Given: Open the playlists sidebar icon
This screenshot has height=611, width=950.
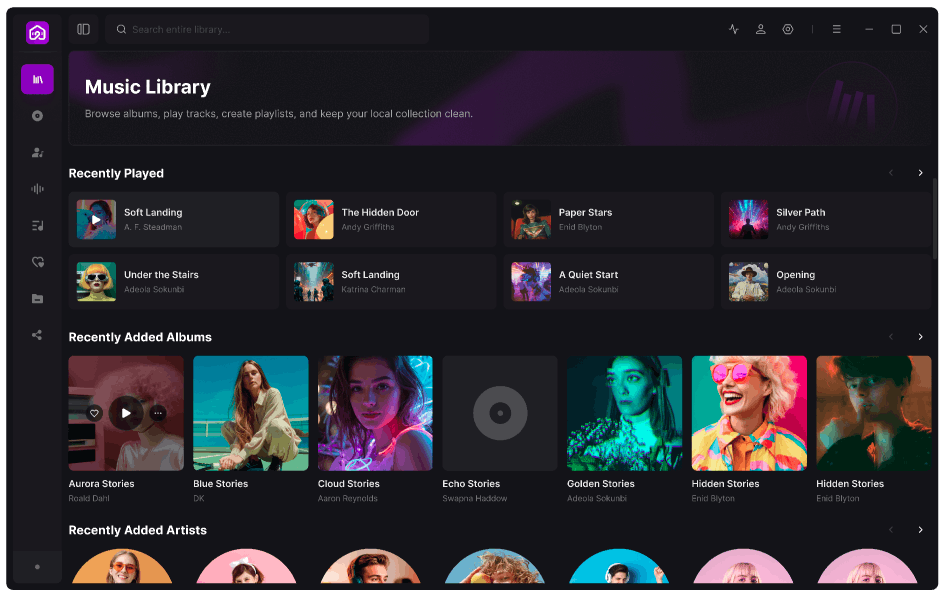Looking at the screenshot, I should click(38, 225).
